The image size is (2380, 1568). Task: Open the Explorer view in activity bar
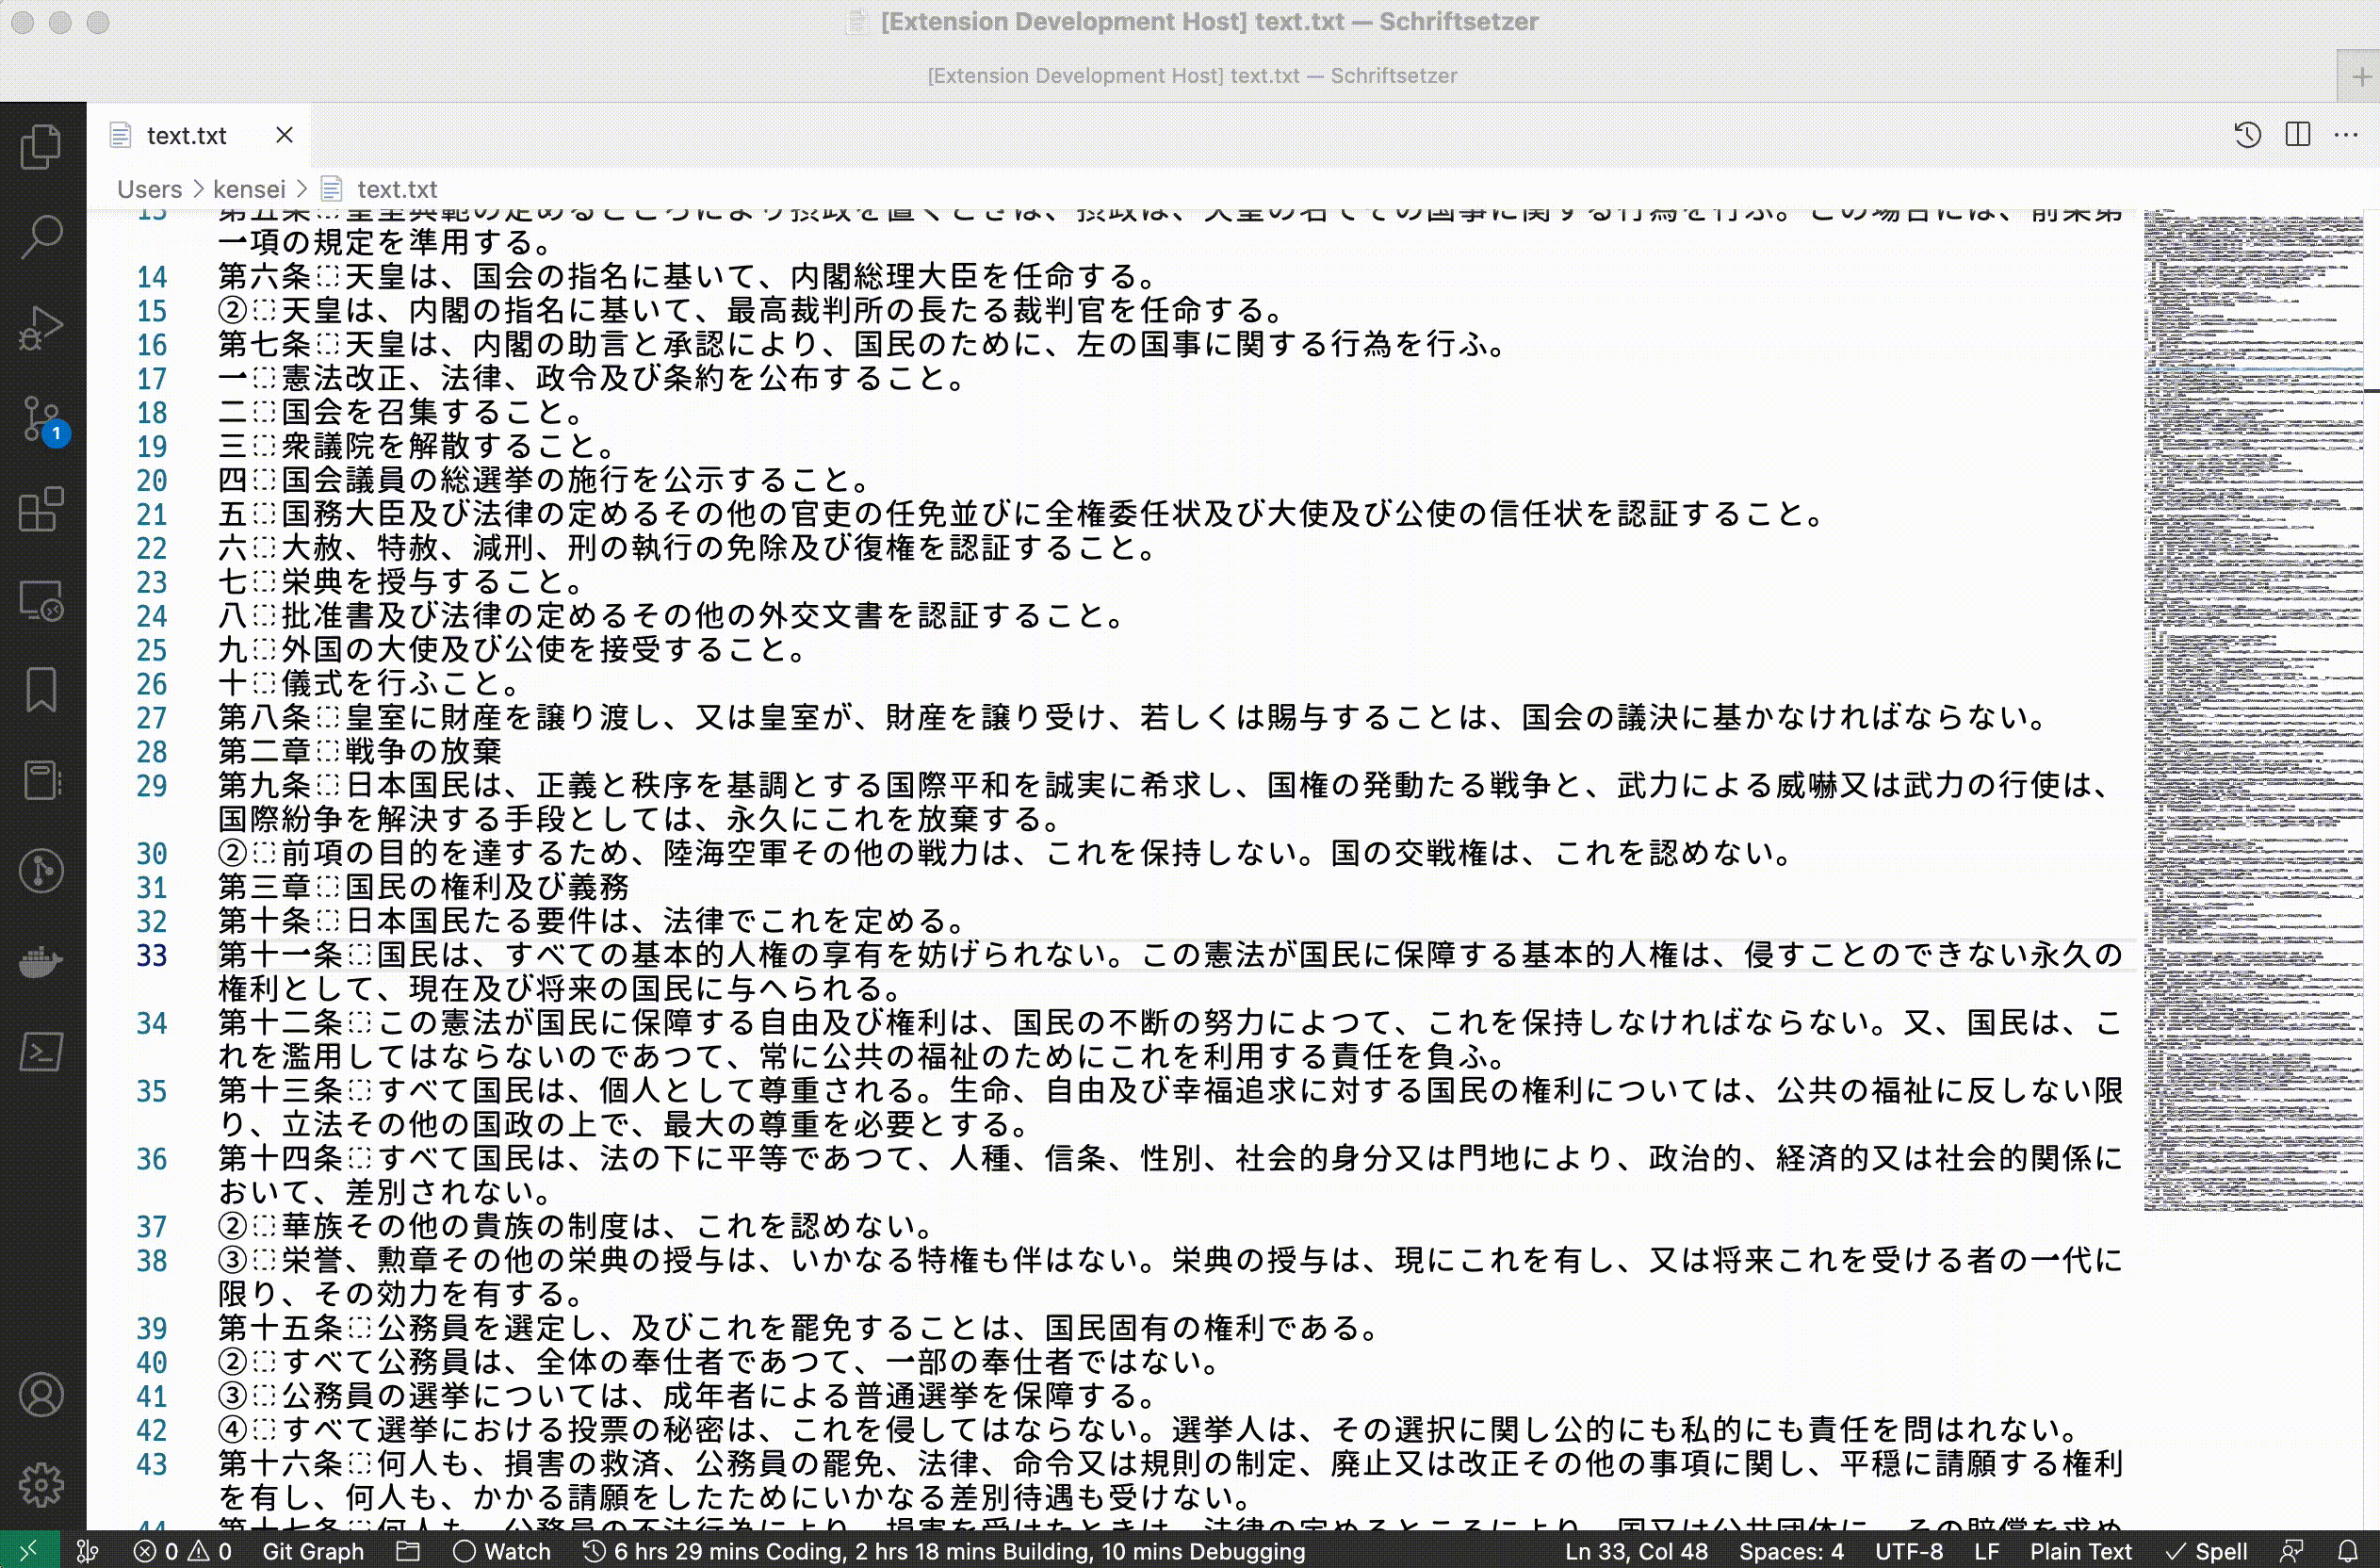[41, 146]
